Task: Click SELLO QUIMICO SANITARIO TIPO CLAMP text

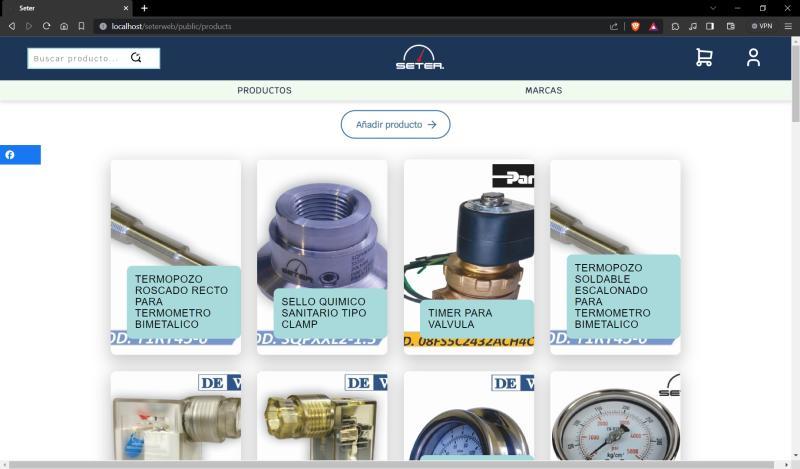Action: [323, 313]
